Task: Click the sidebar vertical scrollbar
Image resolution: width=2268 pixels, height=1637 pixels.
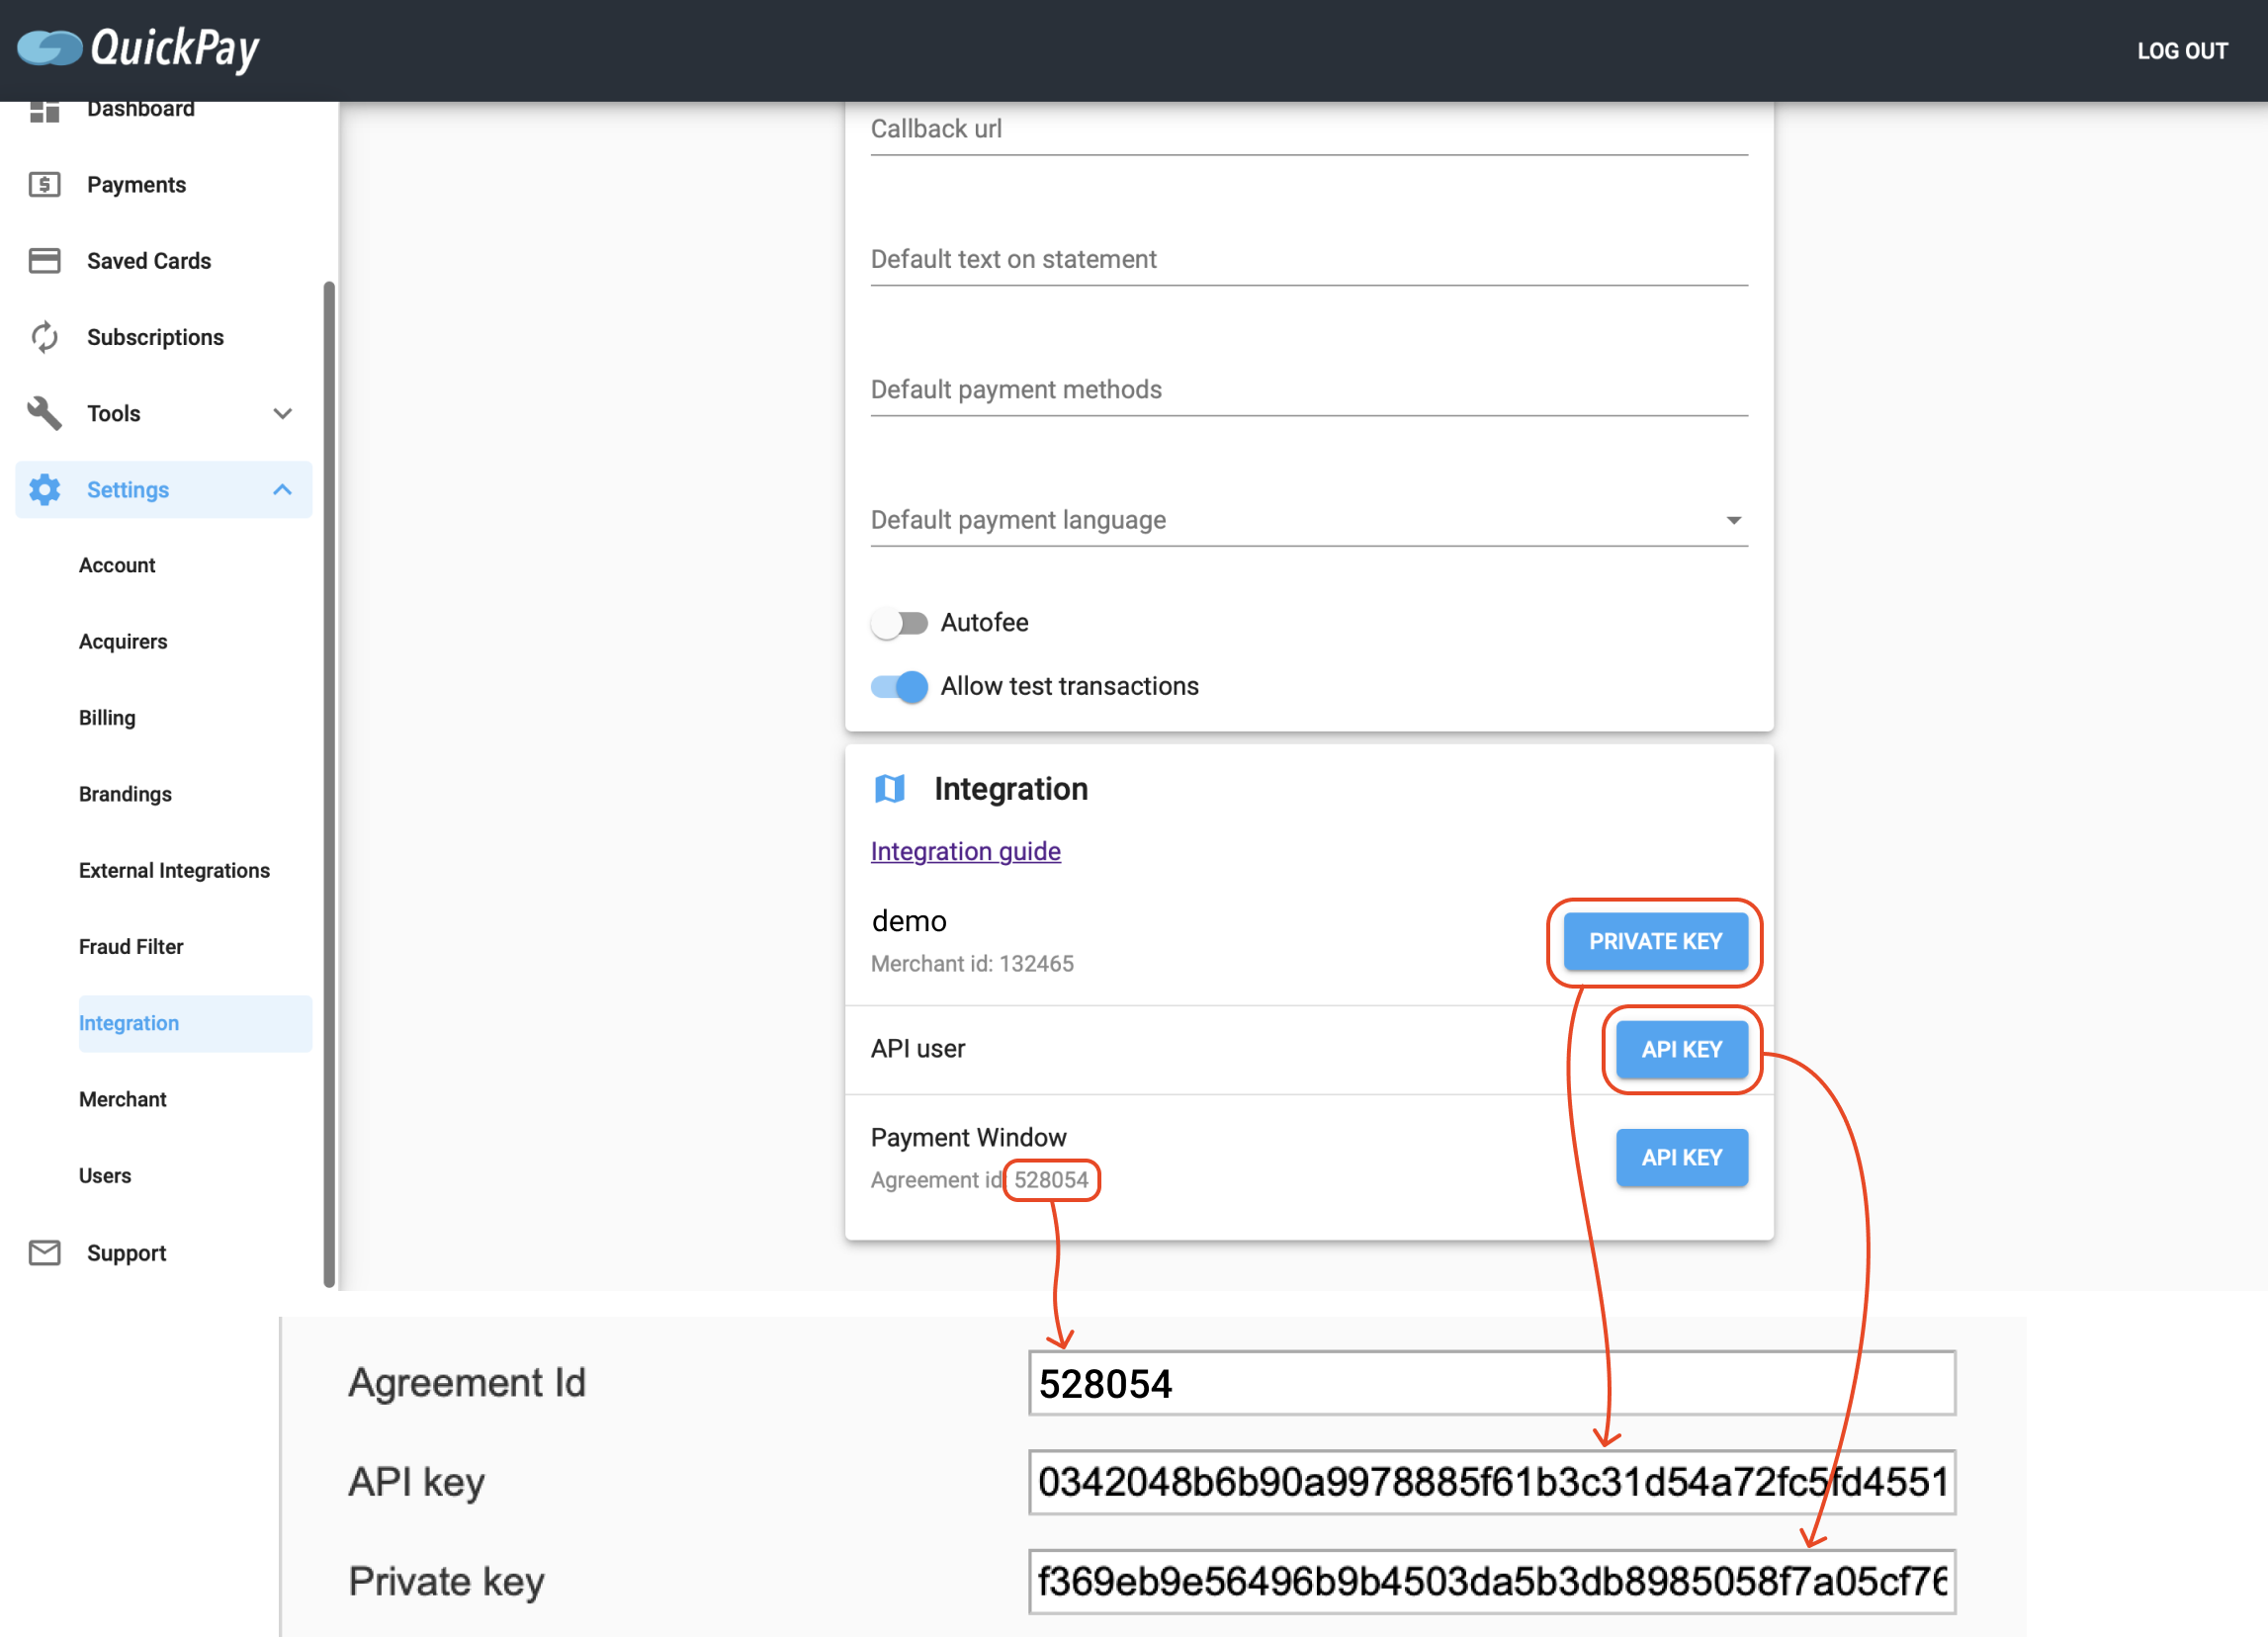Action: [329, 784]
